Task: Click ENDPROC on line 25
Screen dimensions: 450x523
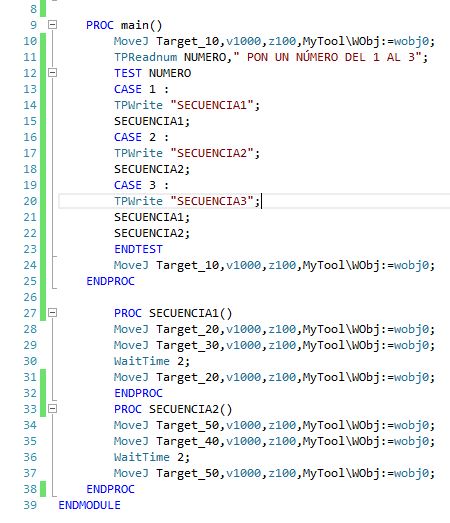Action: point(110,281)
